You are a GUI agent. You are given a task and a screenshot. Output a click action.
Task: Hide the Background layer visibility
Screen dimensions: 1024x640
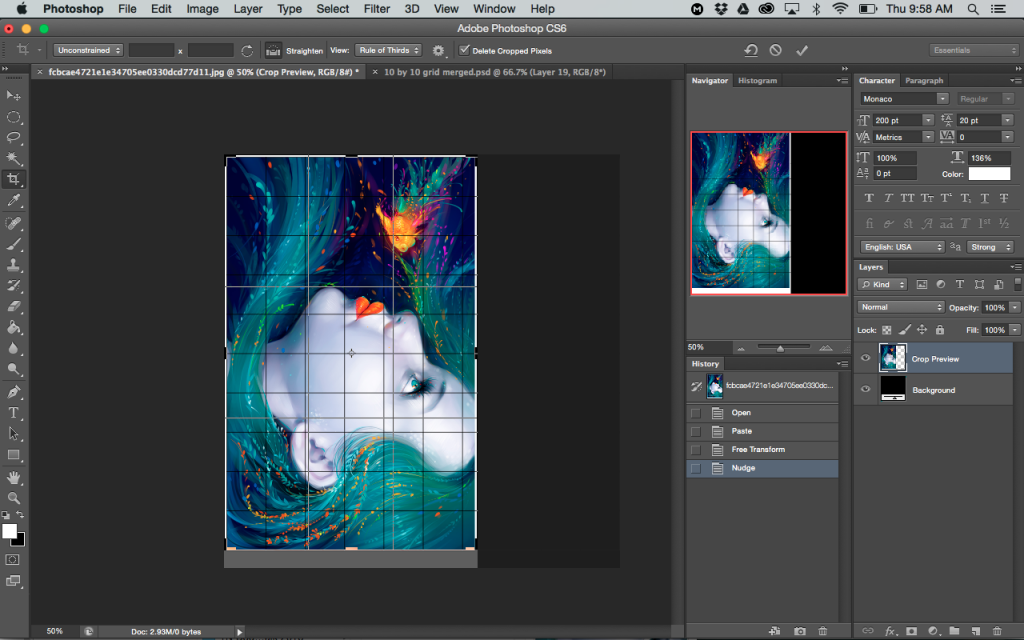click(x=865, y=389)
